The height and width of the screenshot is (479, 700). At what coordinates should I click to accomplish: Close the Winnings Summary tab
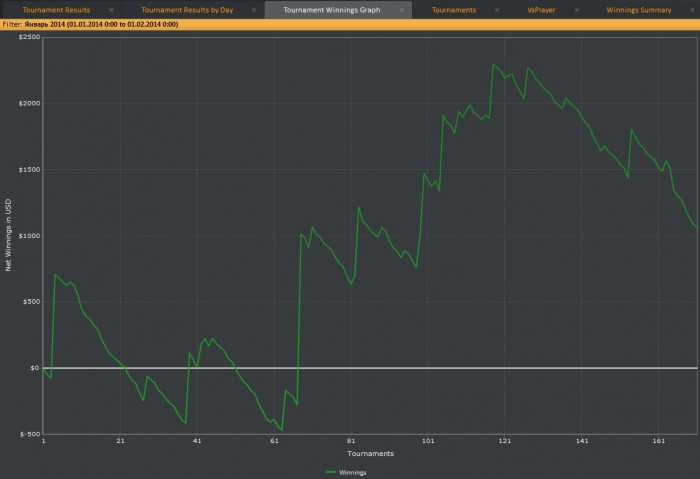pos(692,10)
